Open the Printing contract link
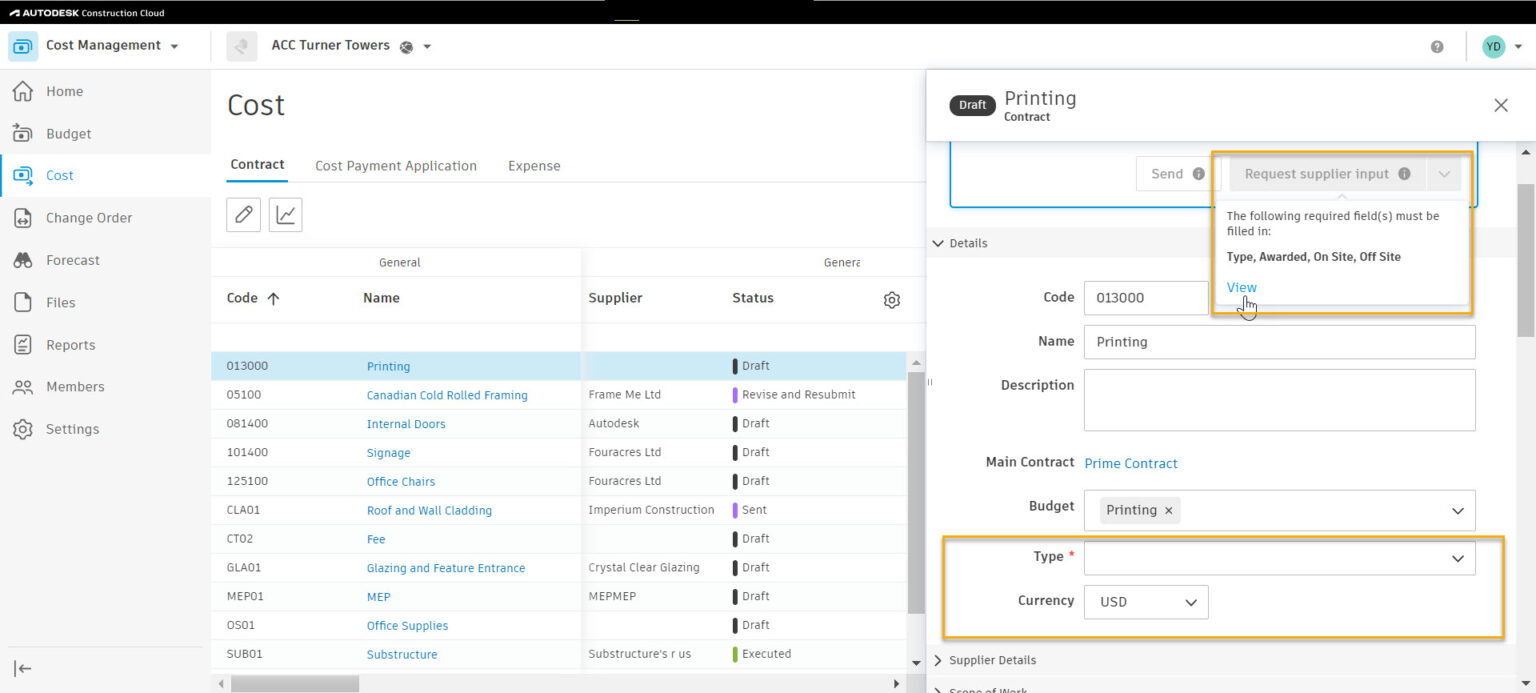Image resolution: width=1536 pixels, height=693 pixels. pos(388,366)
